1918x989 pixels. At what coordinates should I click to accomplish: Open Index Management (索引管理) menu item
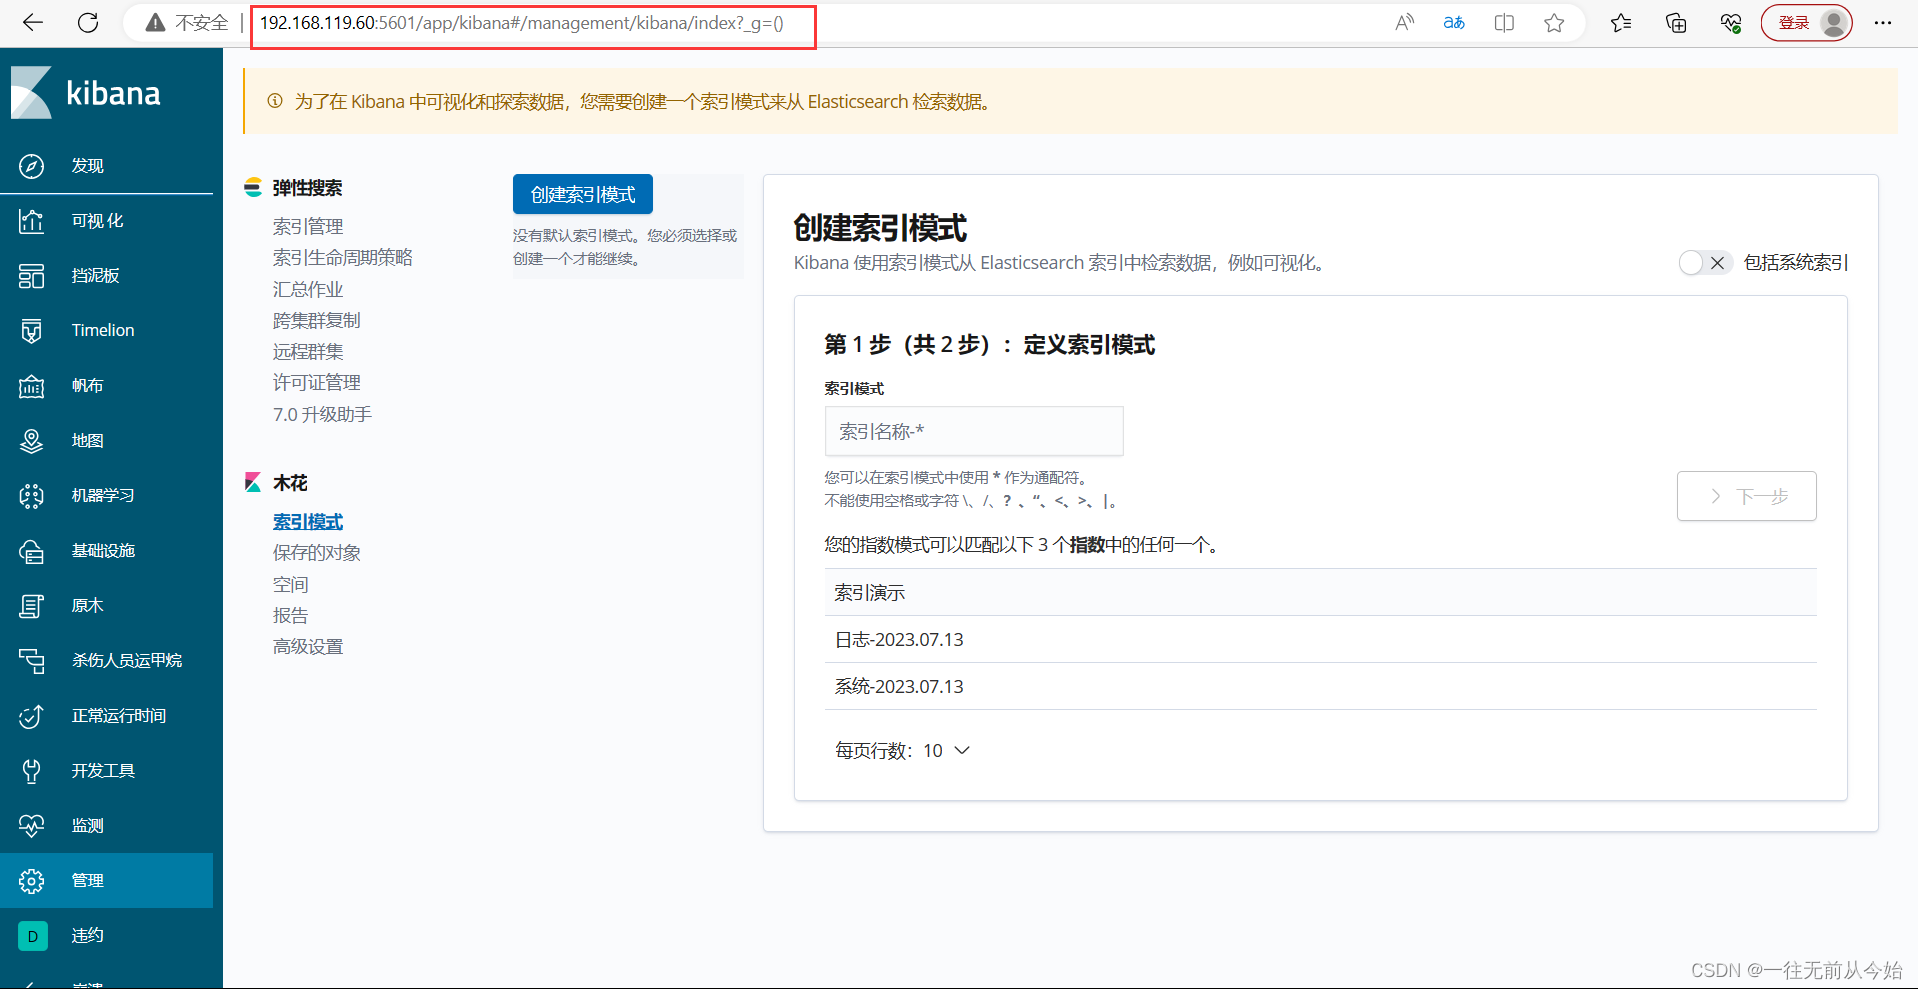click(x=308, y=227)
